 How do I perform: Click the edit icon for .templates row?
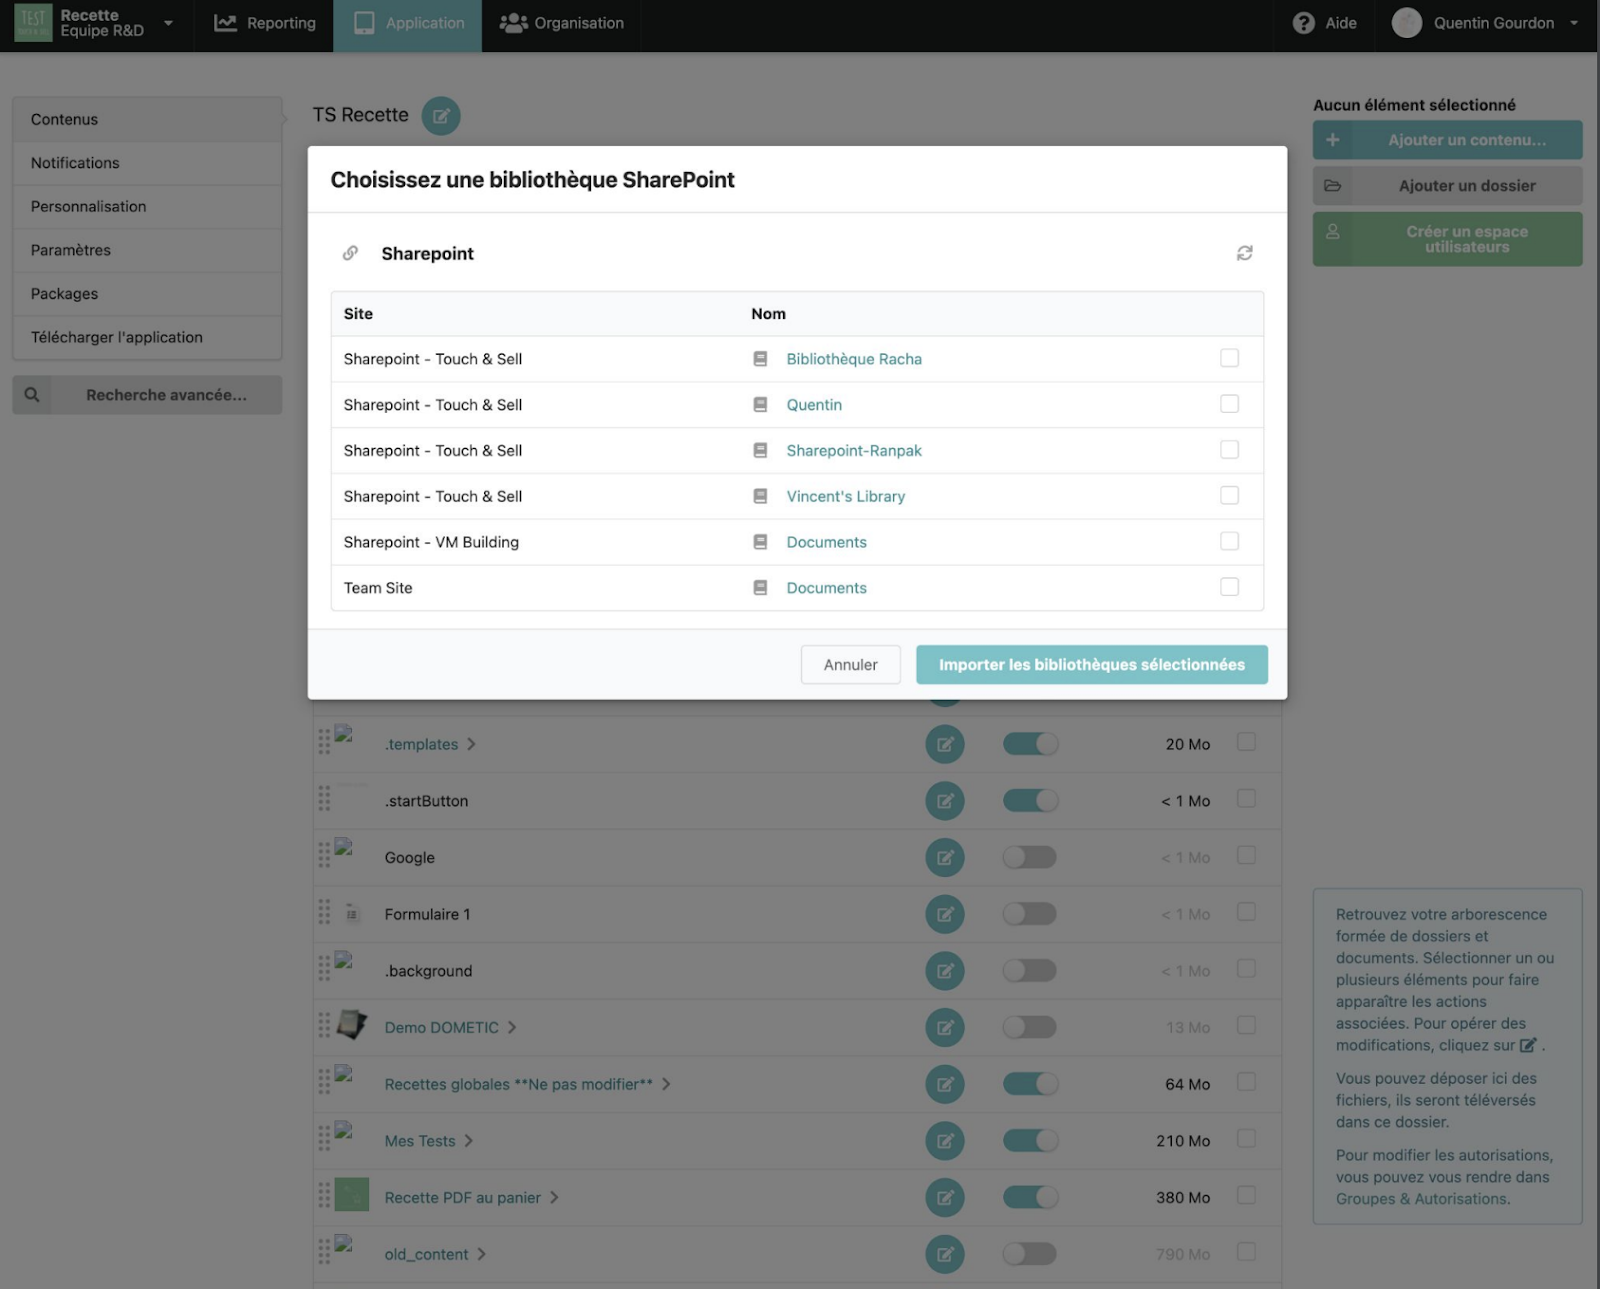click(x=945, y=744)
